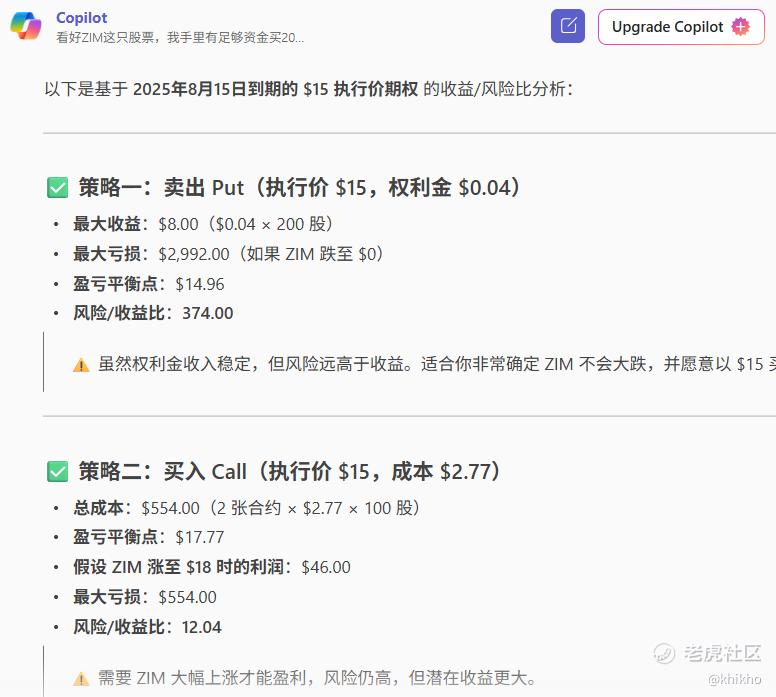Viewport: 776px width, 697px height.
Task: Start a new chat with compose icon
Action: (x=568, y=26)
